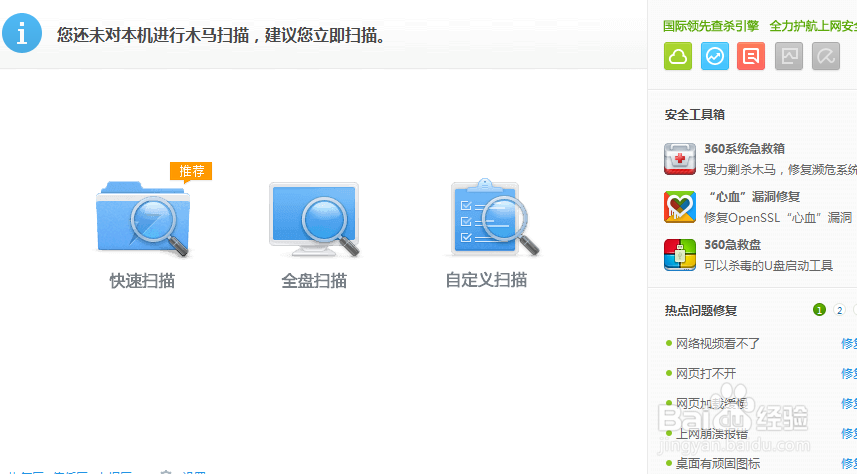Enable the first gray disabled engine icon
The height and width of the screenshot is (474, 857).
789,56
